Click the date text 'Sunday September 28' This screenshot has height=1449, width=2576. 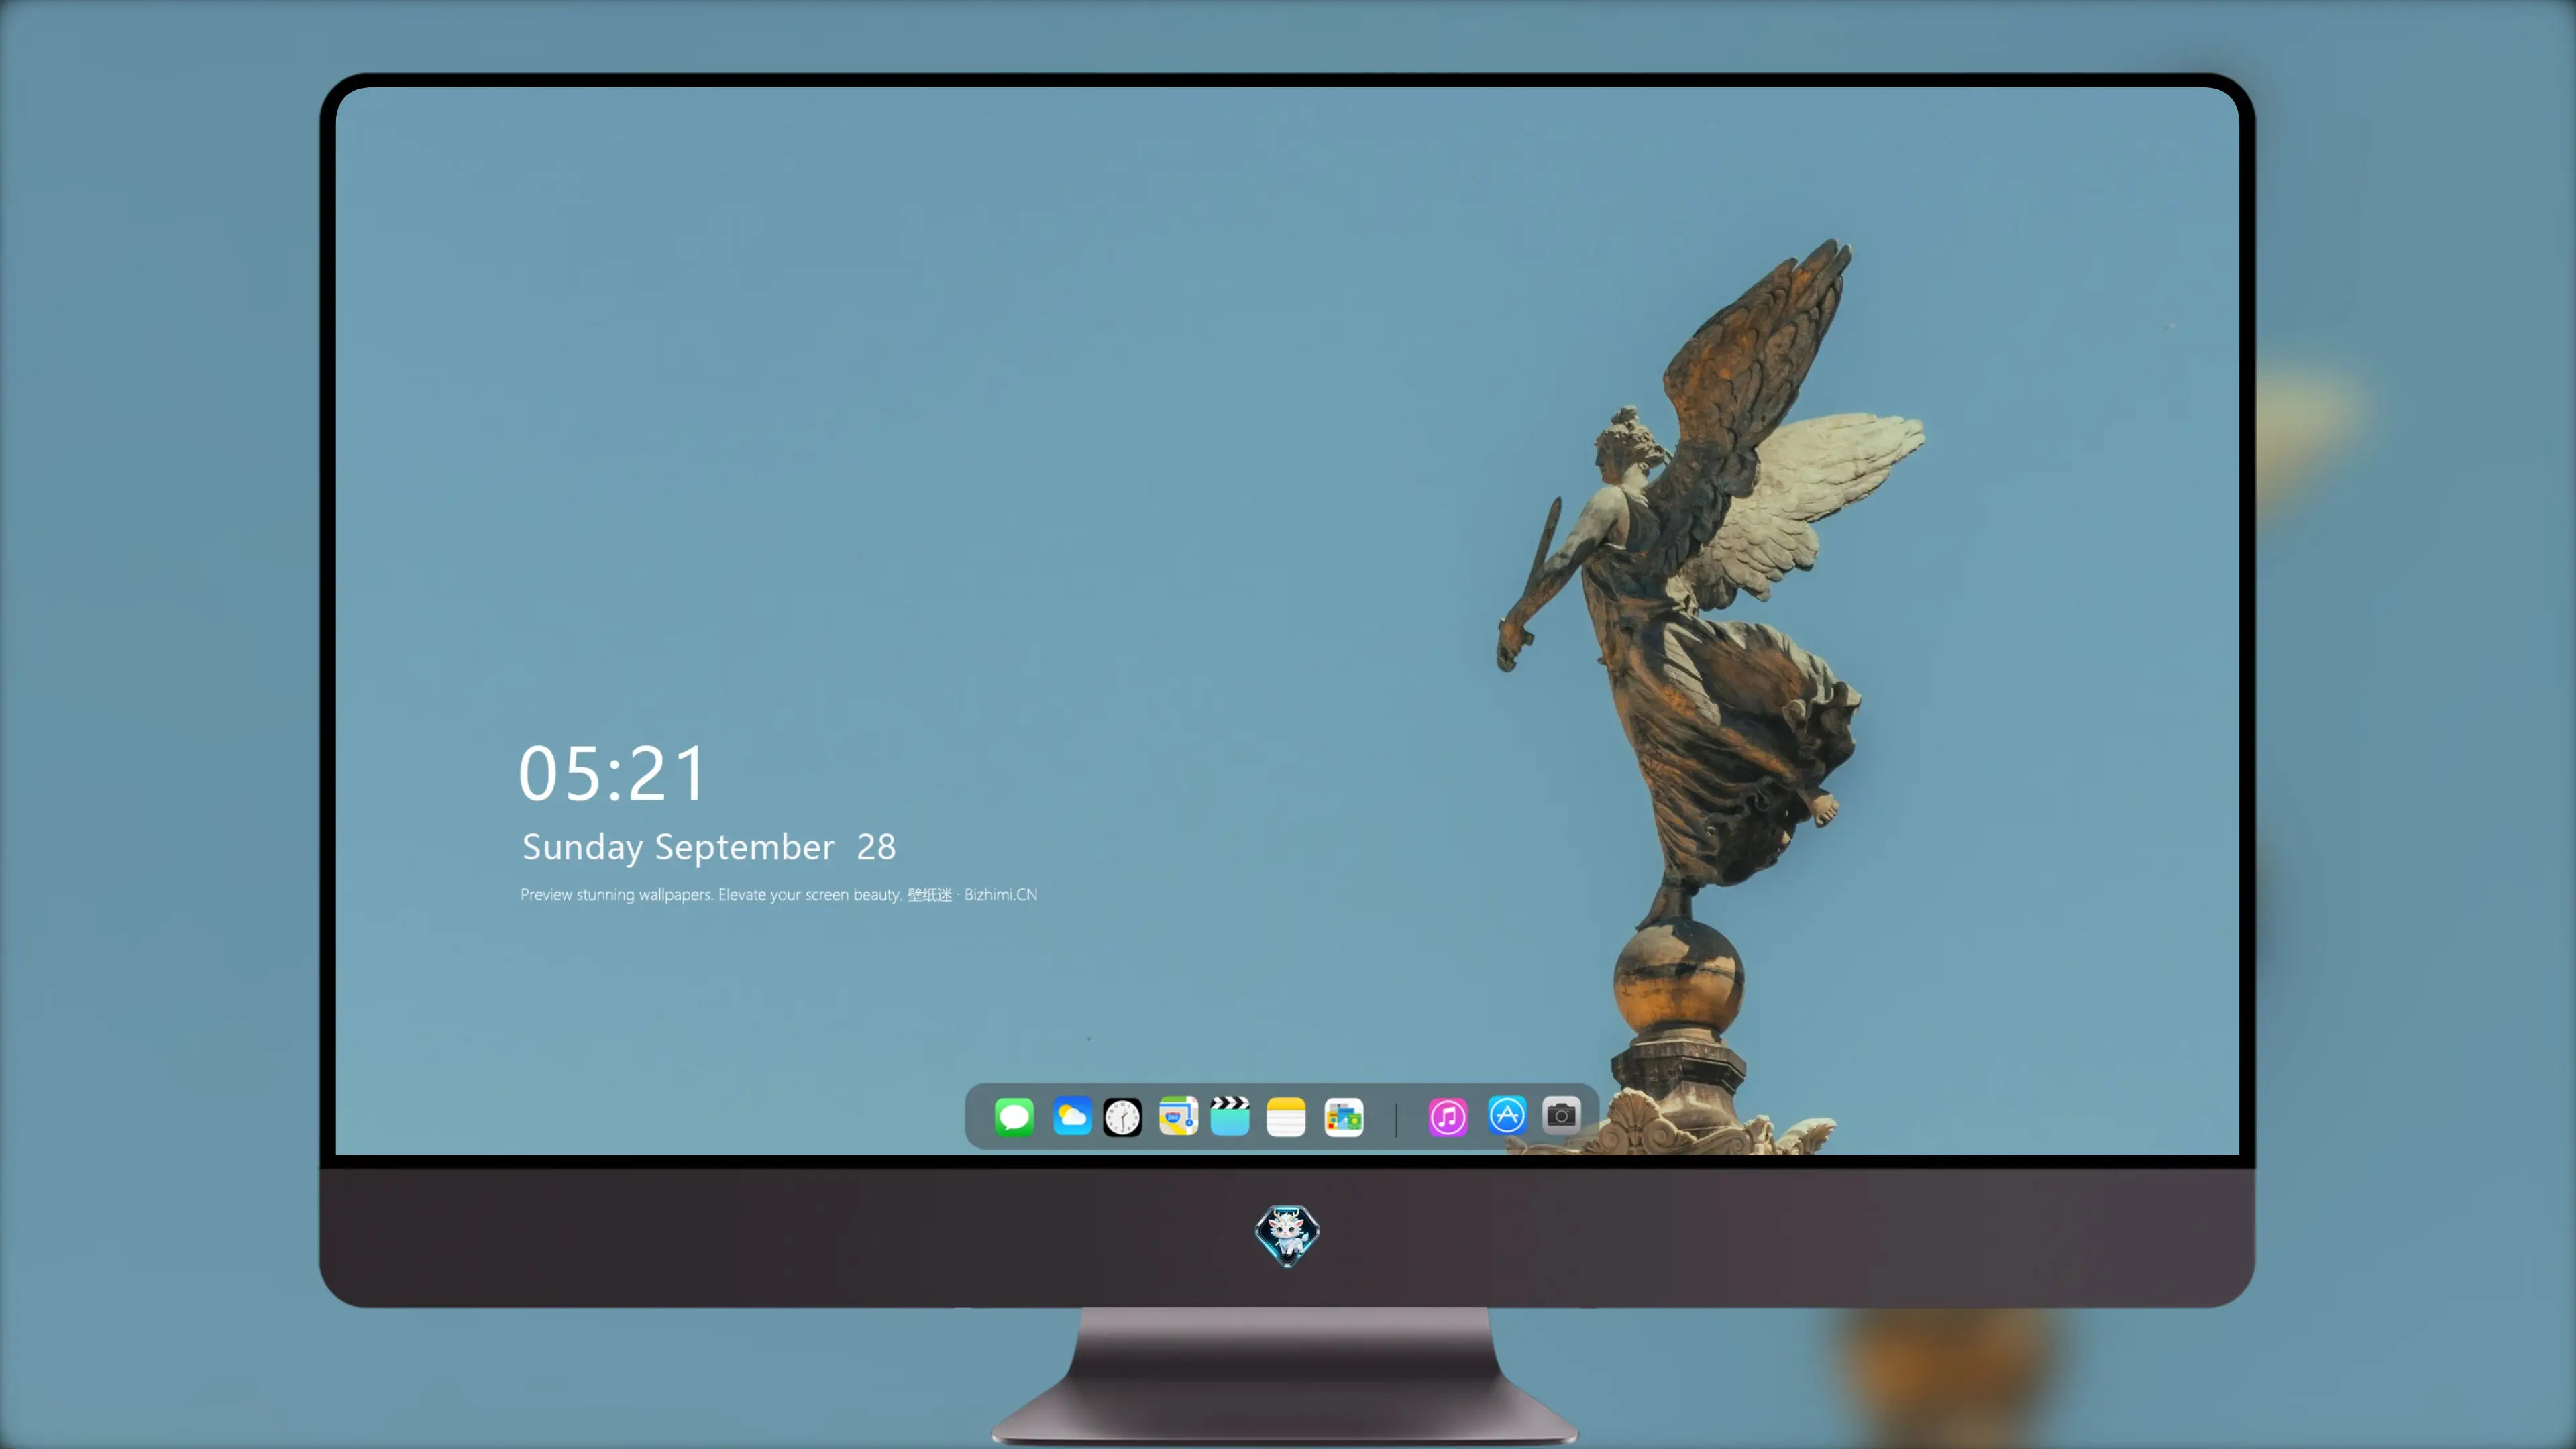[709, 847]
